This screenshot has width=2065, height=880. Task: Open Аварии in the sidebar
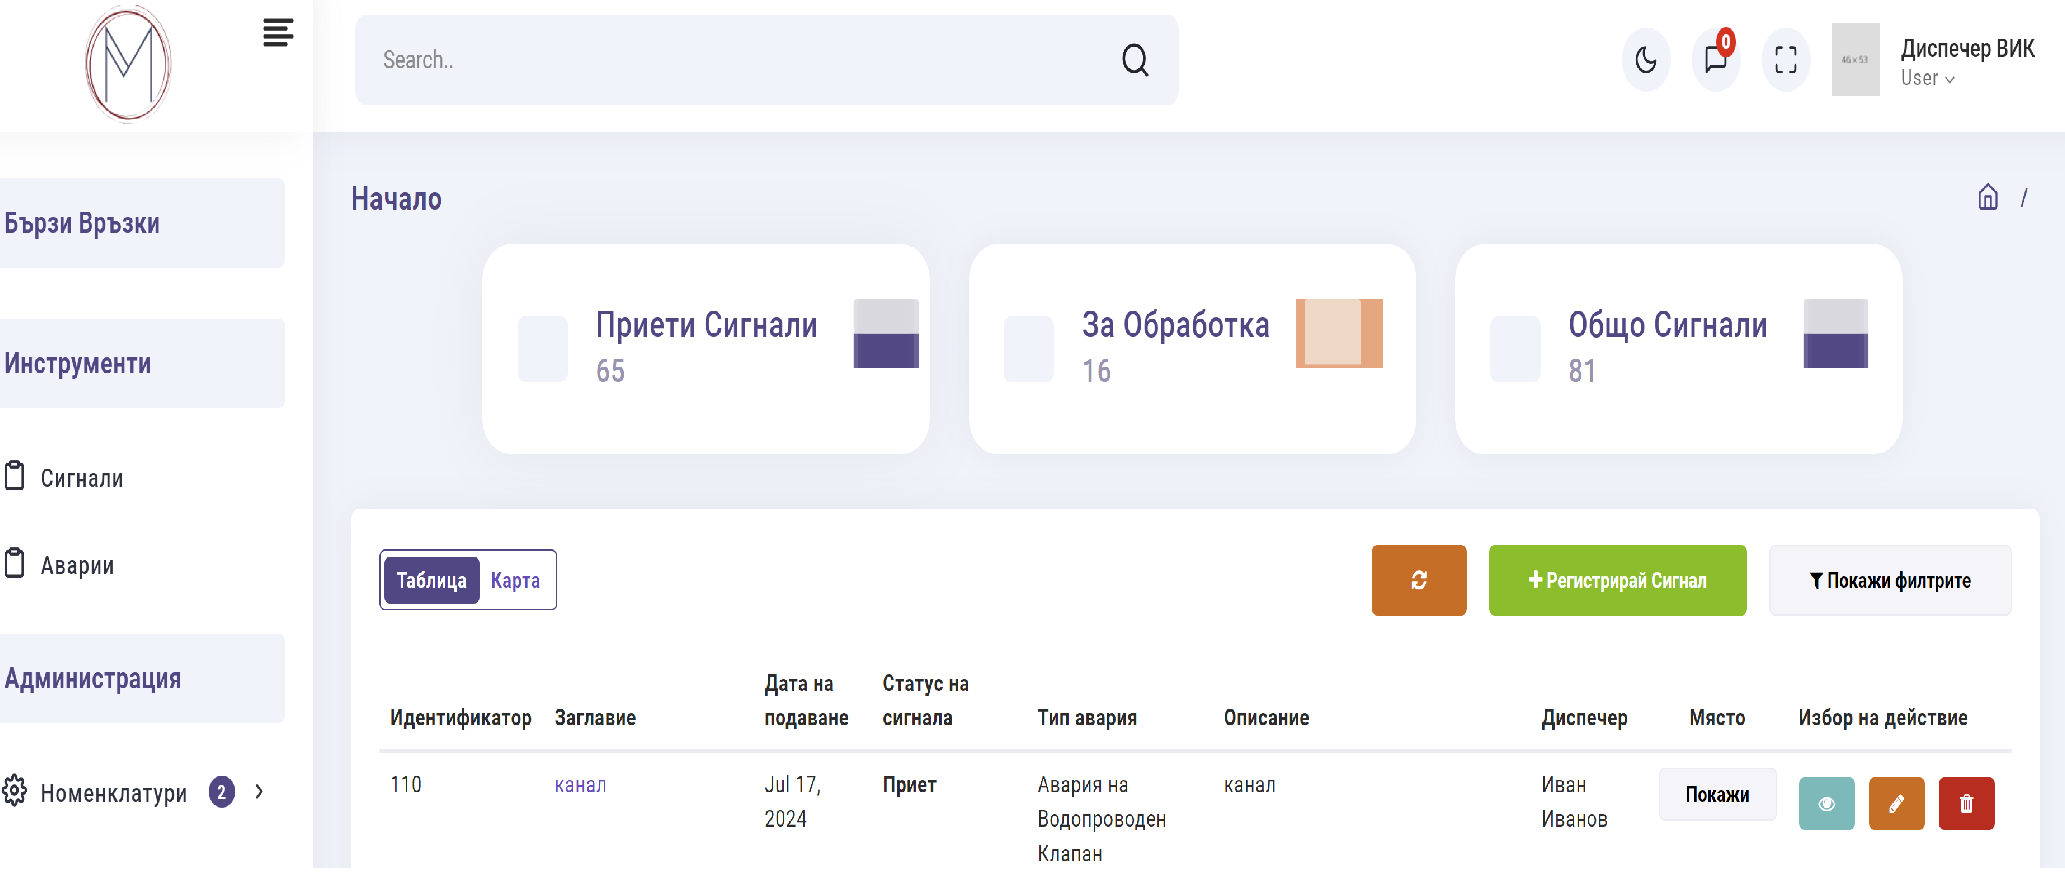point(77,566)
